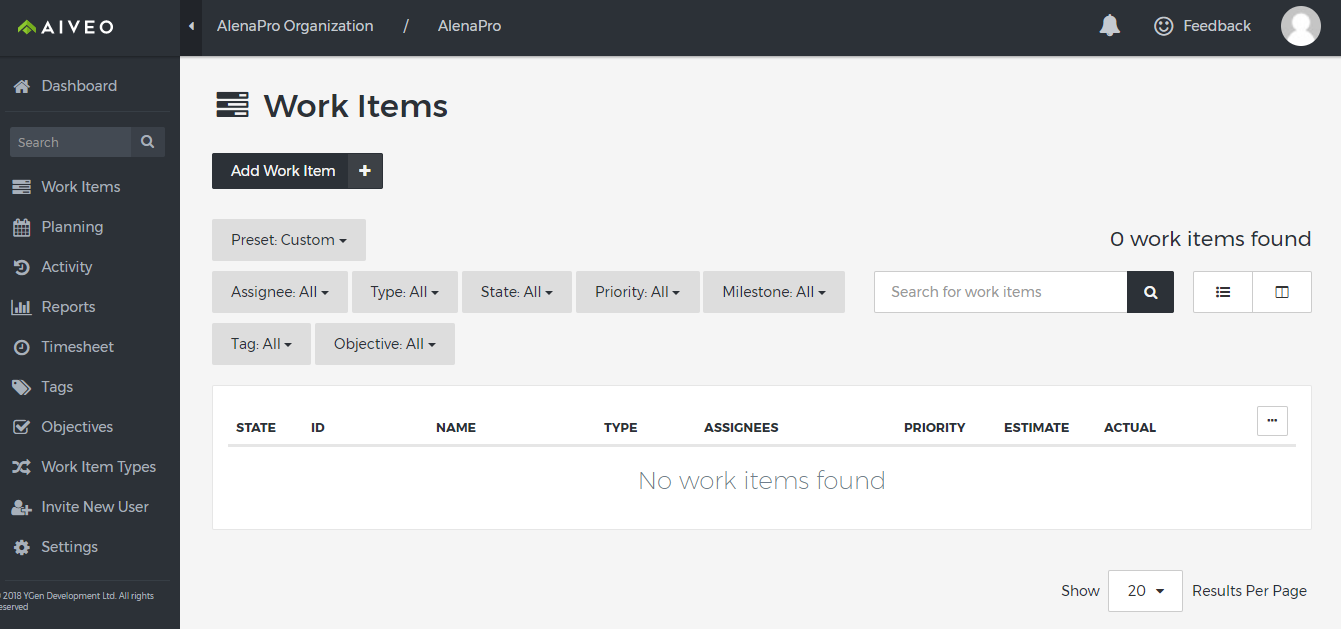
Task: Open the Preset: Custom dropdown
Action: [288, 240]
